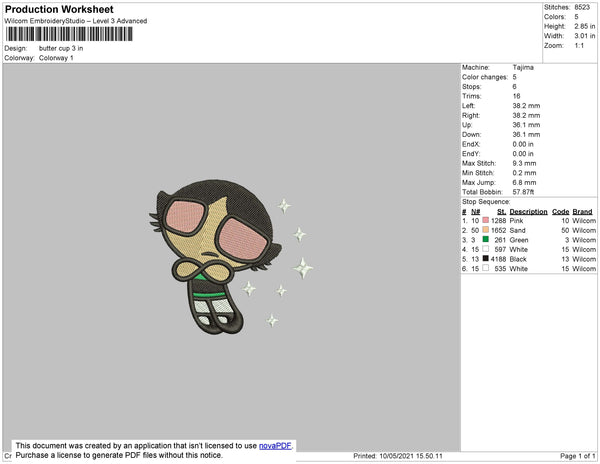Click the White swatch in stop 6 row
Screen dimensions: 600x464
coord(486,268)
